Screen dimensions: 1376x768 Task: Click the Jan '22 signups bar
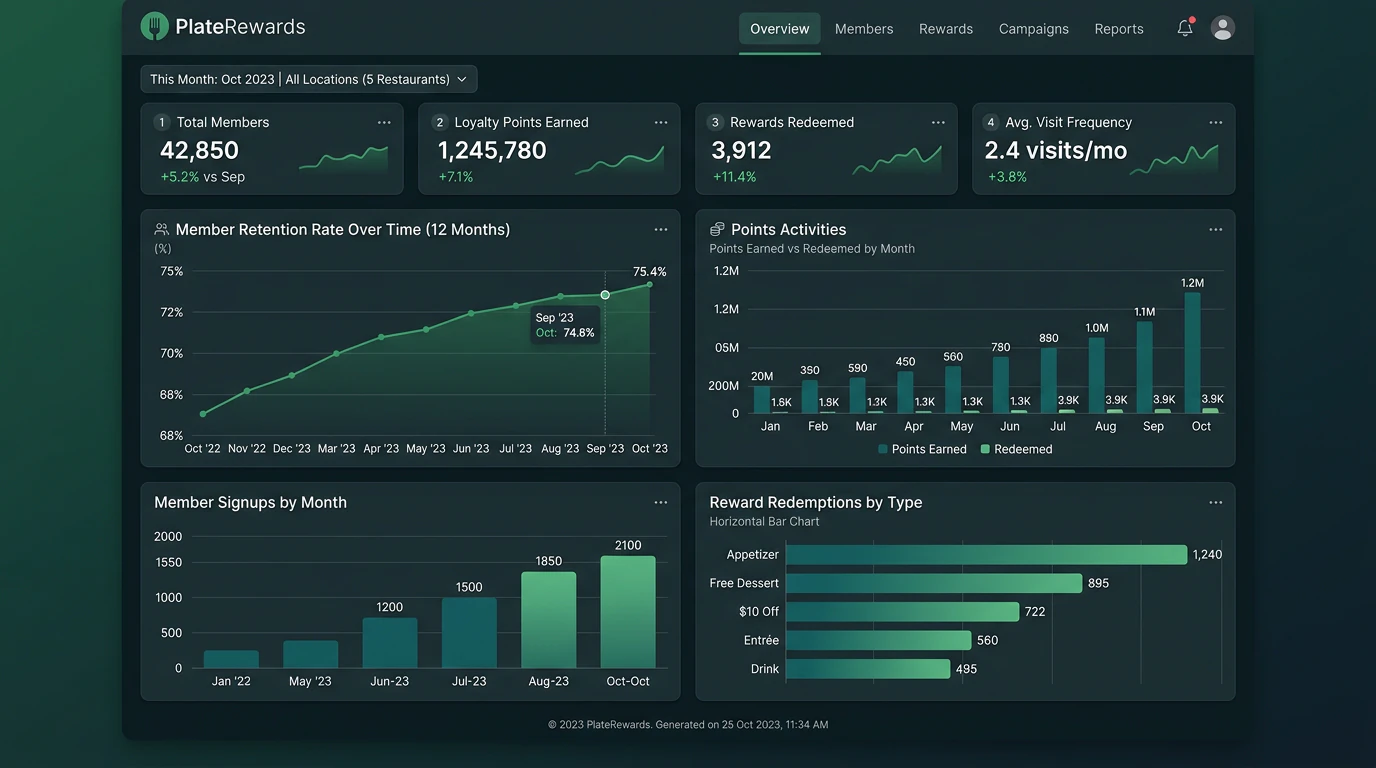click(231, 659)
